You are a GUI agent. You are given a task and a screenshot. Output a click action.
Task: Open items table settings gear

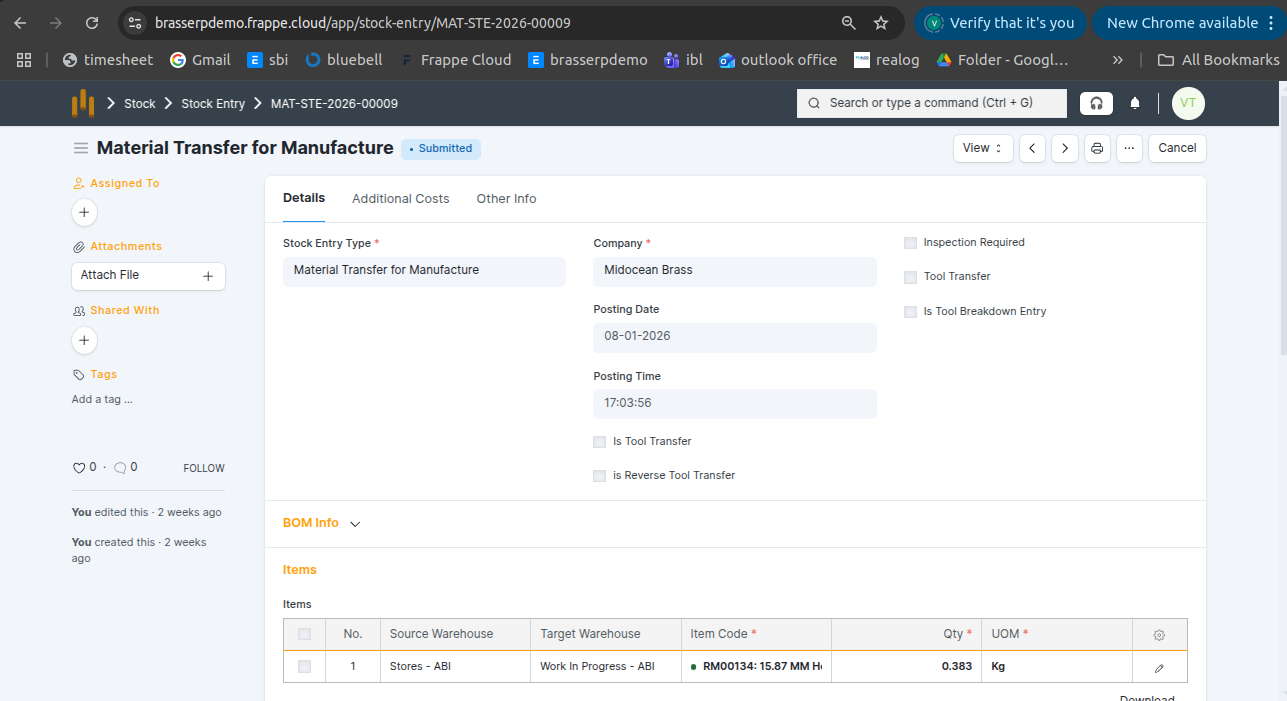(1159, 634)
